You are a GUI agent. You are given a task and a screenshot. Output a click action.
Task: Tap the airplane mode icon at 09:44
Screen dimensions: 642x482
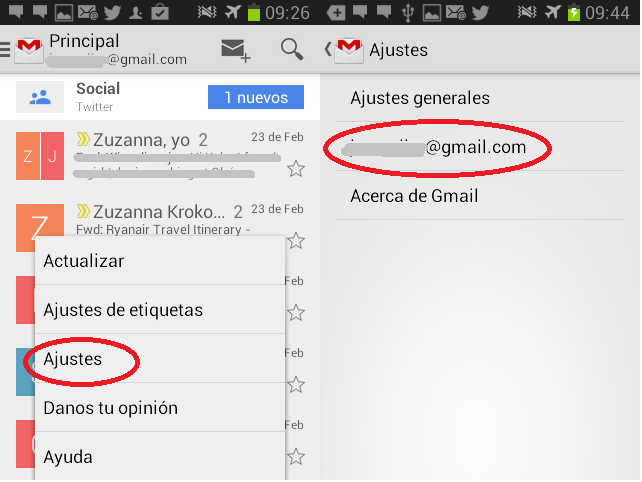click(x=552, y=12)
